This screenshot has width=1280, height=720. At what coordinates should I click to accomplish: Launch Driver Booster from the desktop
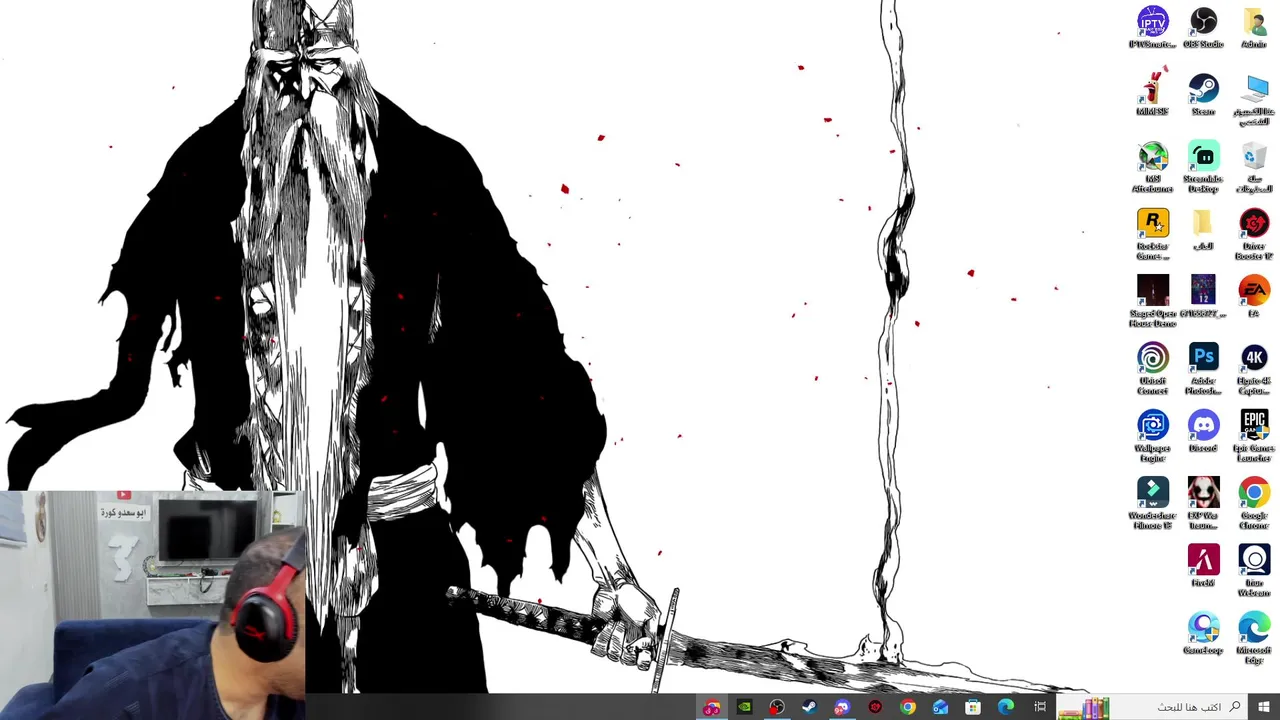click(1254, 233)
